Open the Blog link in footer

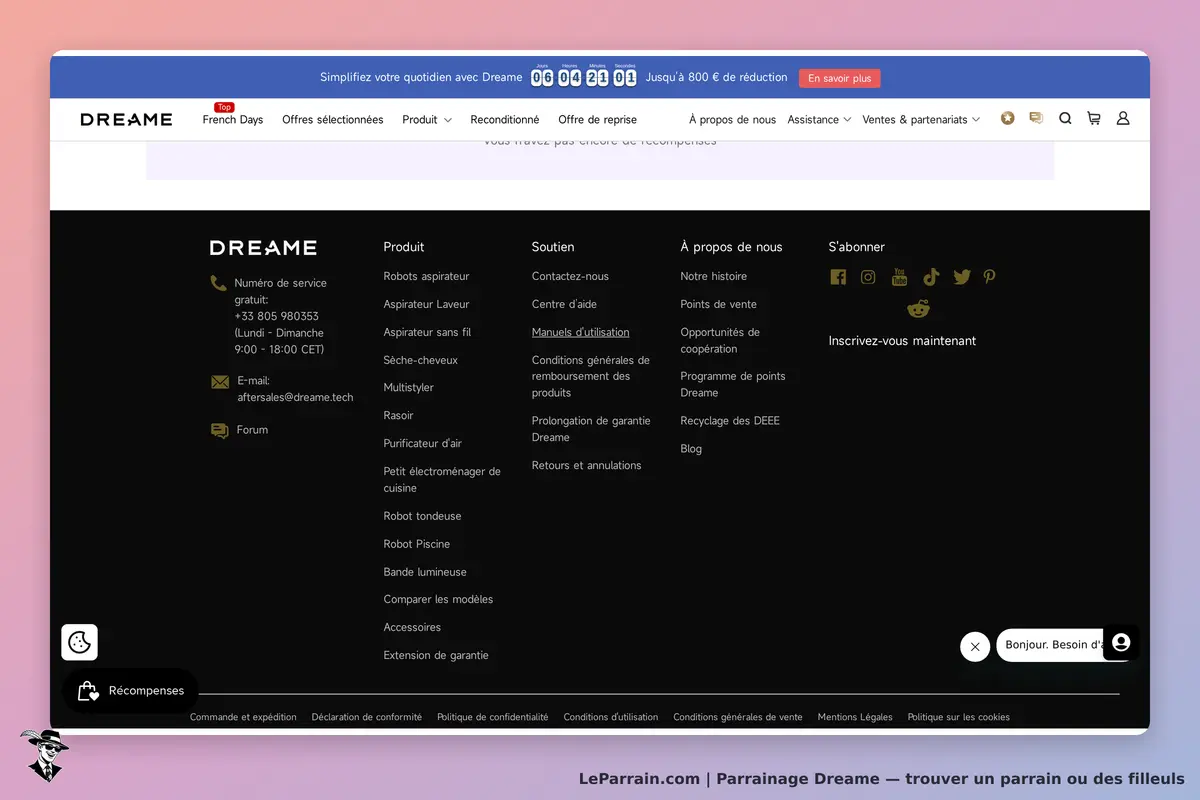click(x=691, y=449)
